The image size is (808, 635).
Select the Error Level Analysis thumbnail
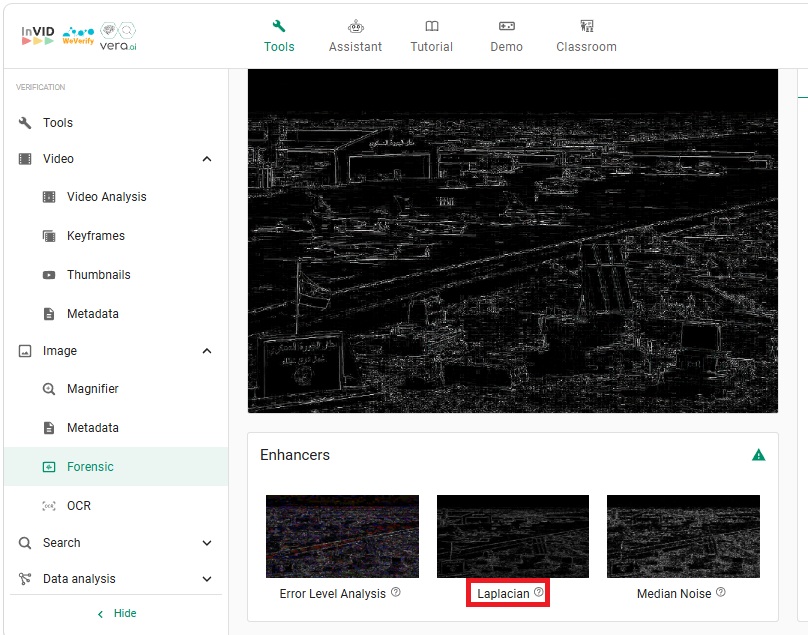coord(342,536)
